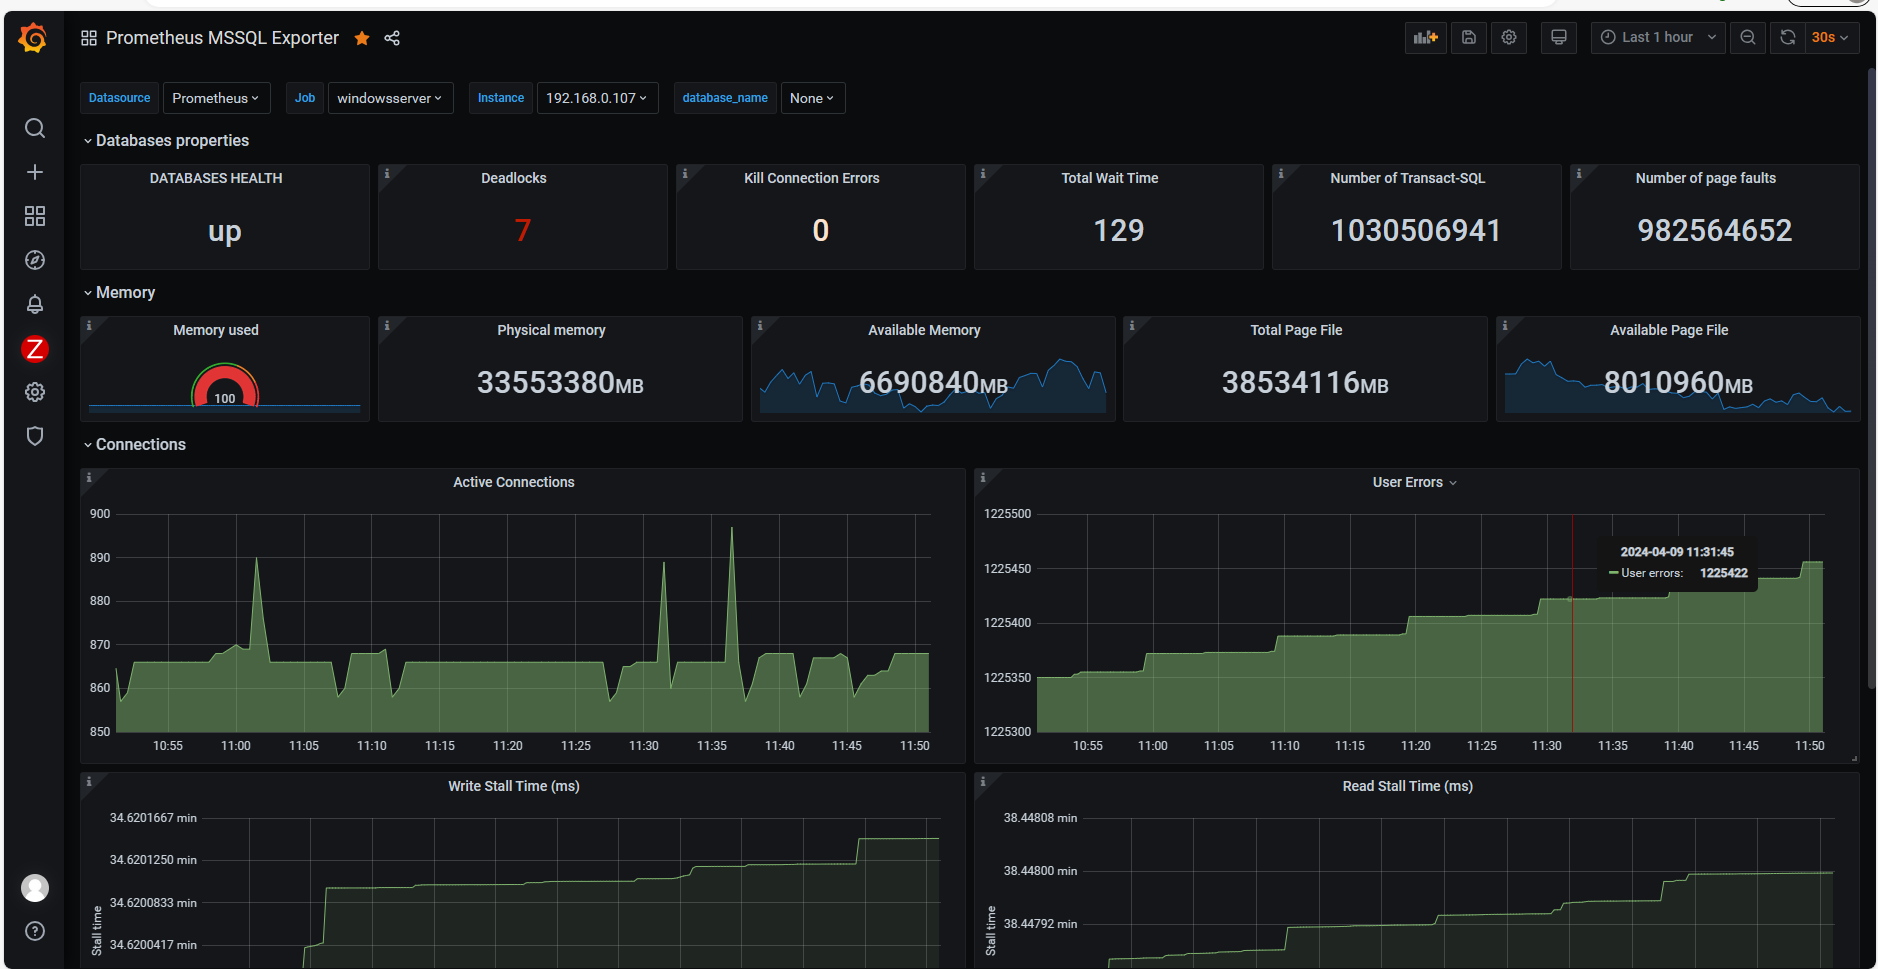The height and width of the screenshot is (969, 1878).
Task: Open the windowsserver Job dropdown
Action: pos(390,97)
